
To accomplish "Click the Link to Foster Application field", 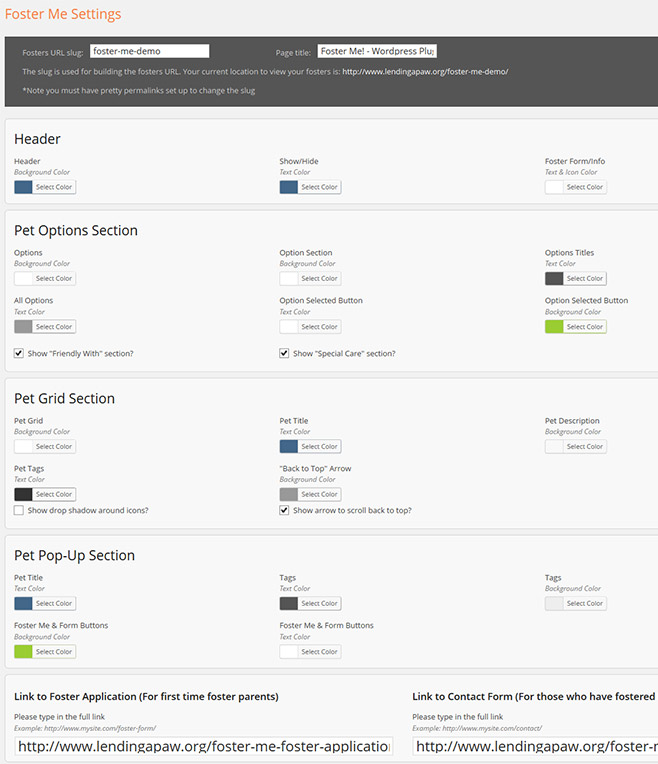I will pos(204,746).
